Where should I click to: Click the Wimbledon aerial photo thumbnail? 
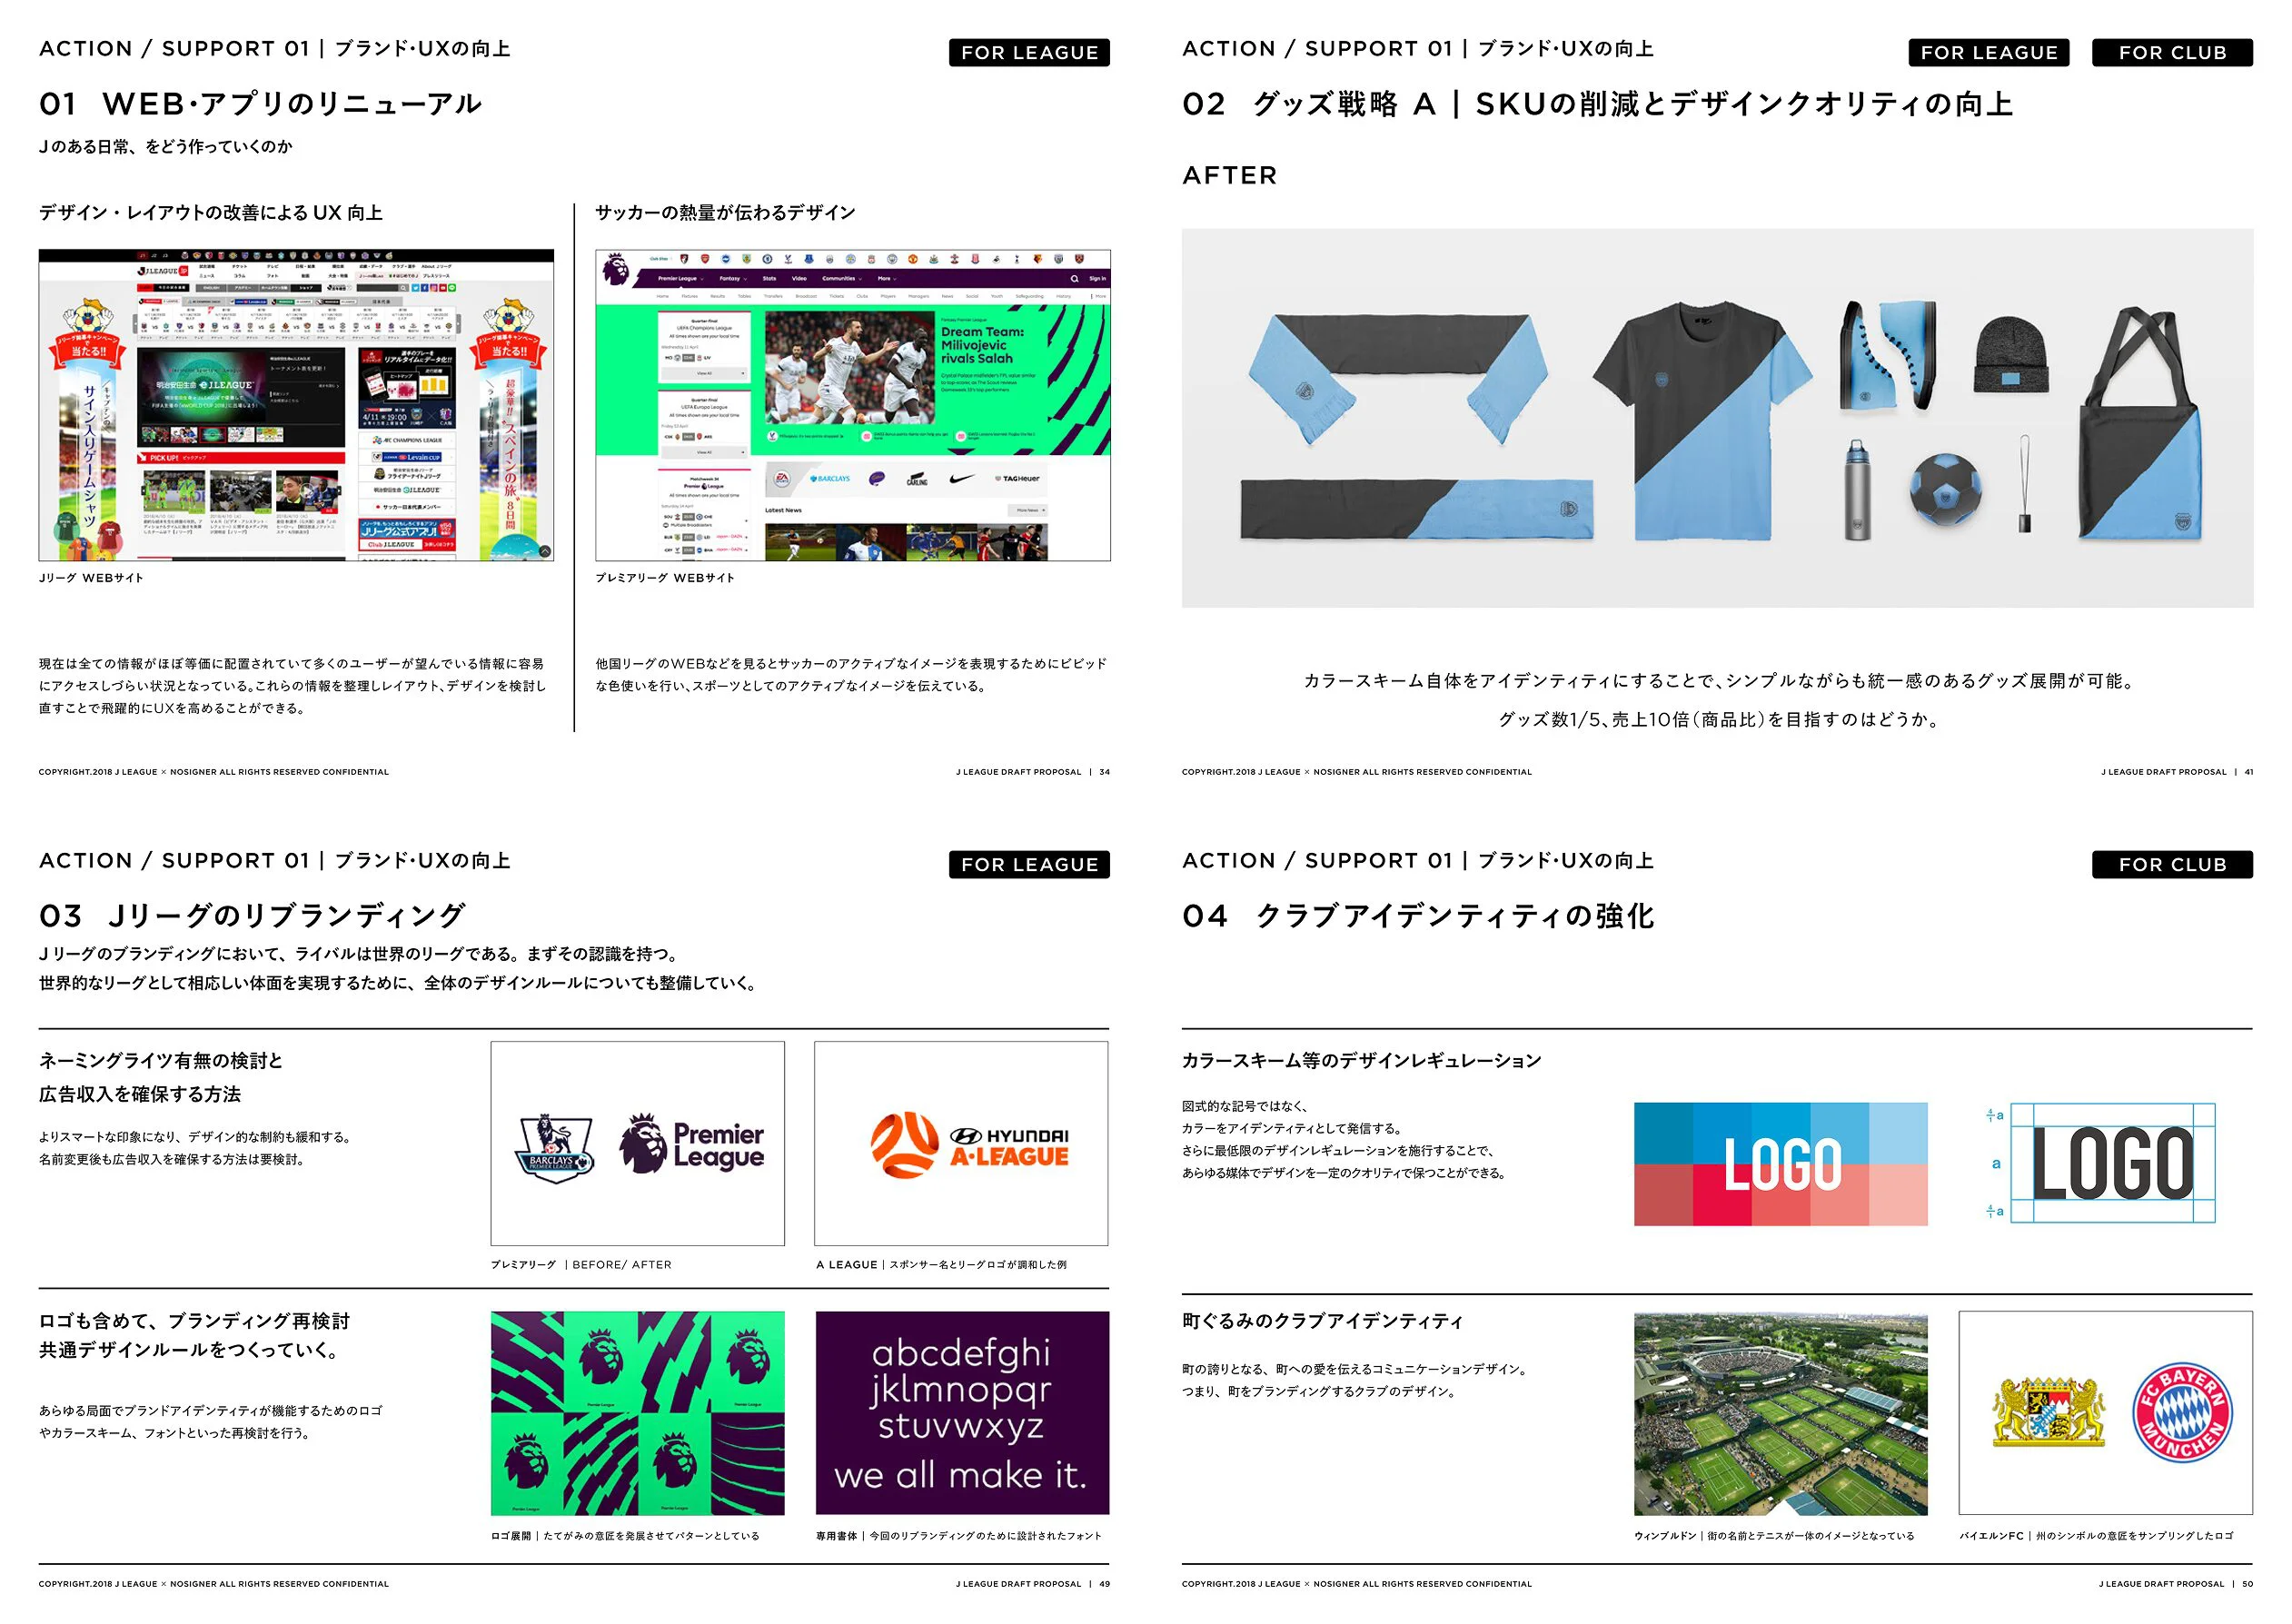click(1780, 1413)
